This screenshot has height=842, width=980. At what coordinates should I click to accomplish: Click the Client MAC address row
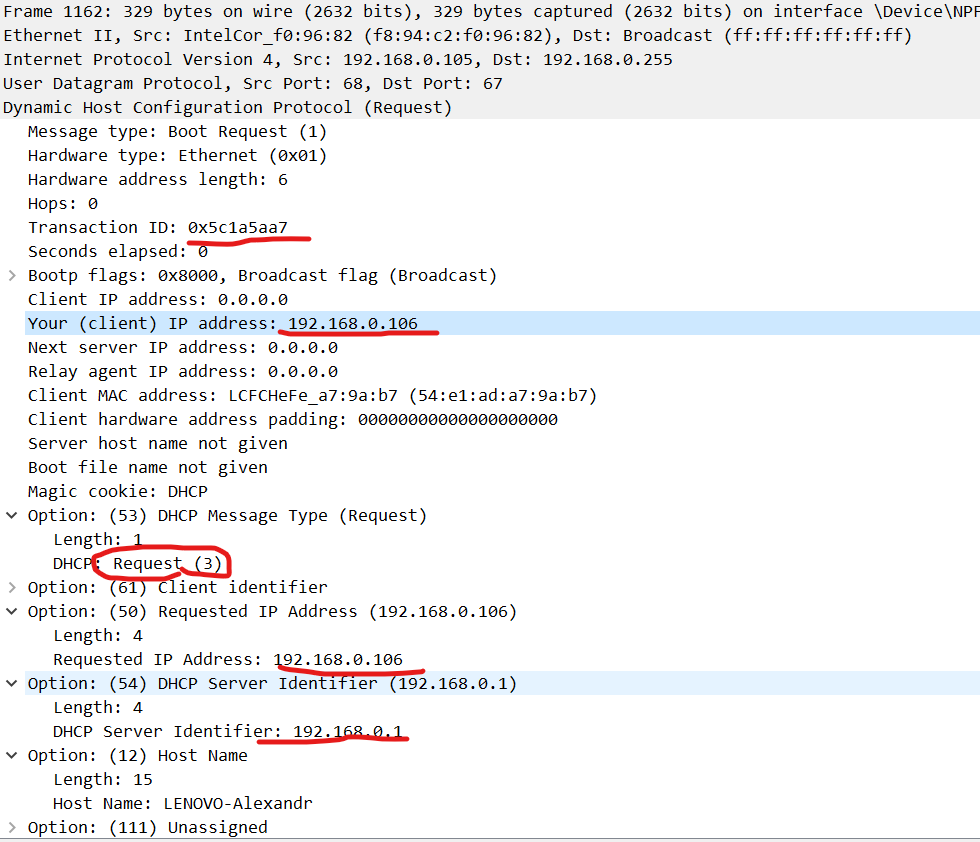312,396
